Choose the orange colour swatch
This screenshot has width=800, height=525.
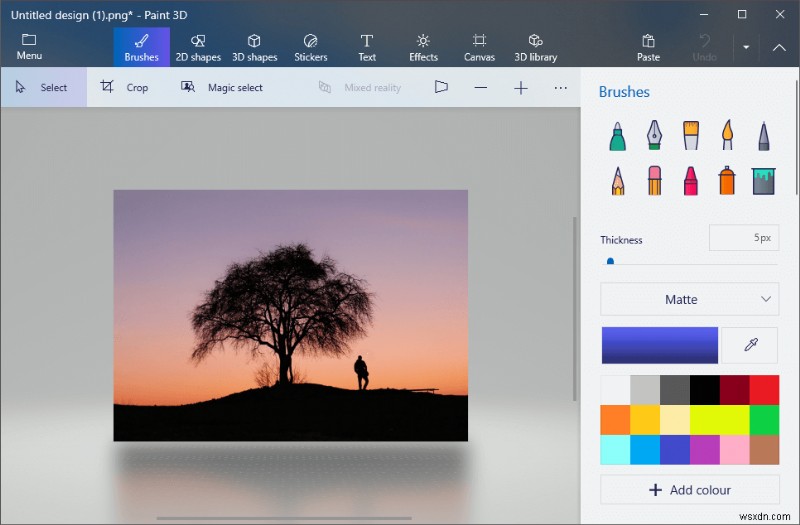[615, 420]
